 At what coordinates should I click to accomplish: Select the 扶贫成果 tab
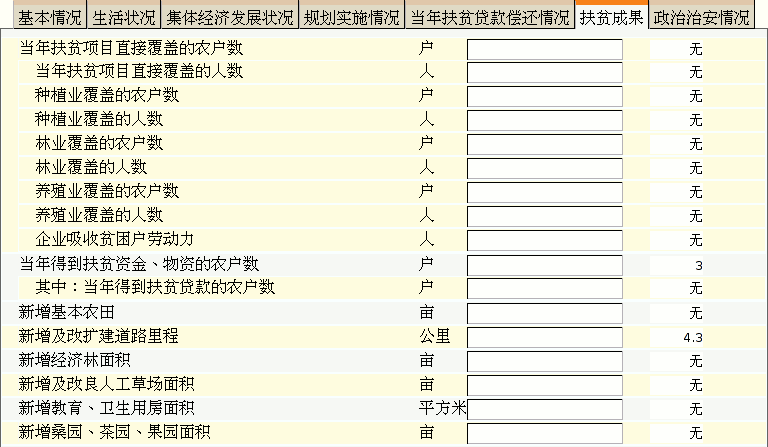point(612,18)
